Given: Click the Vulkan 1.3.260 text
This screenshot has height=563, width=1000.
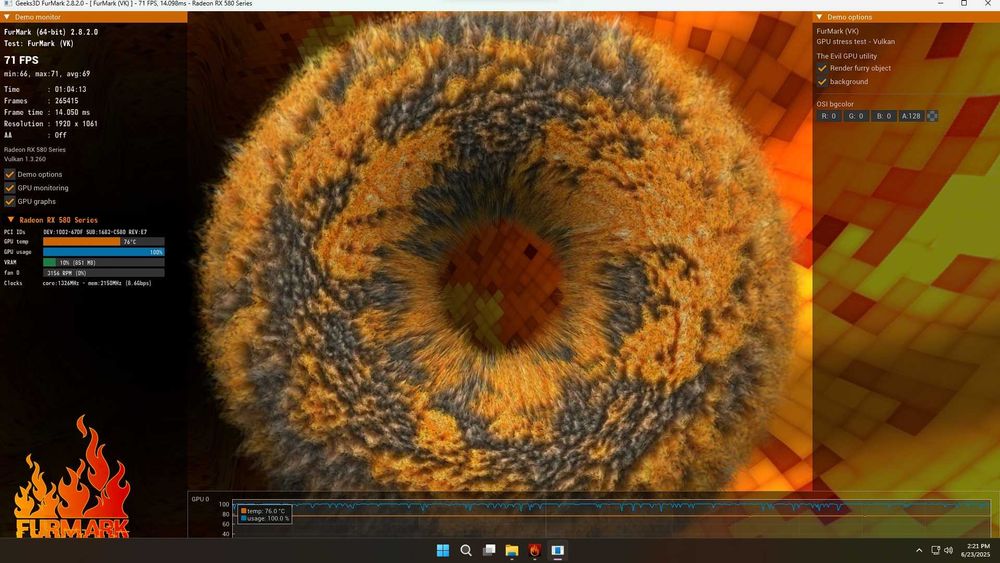Looking at the screenshot, I should (x=25, y=159).
